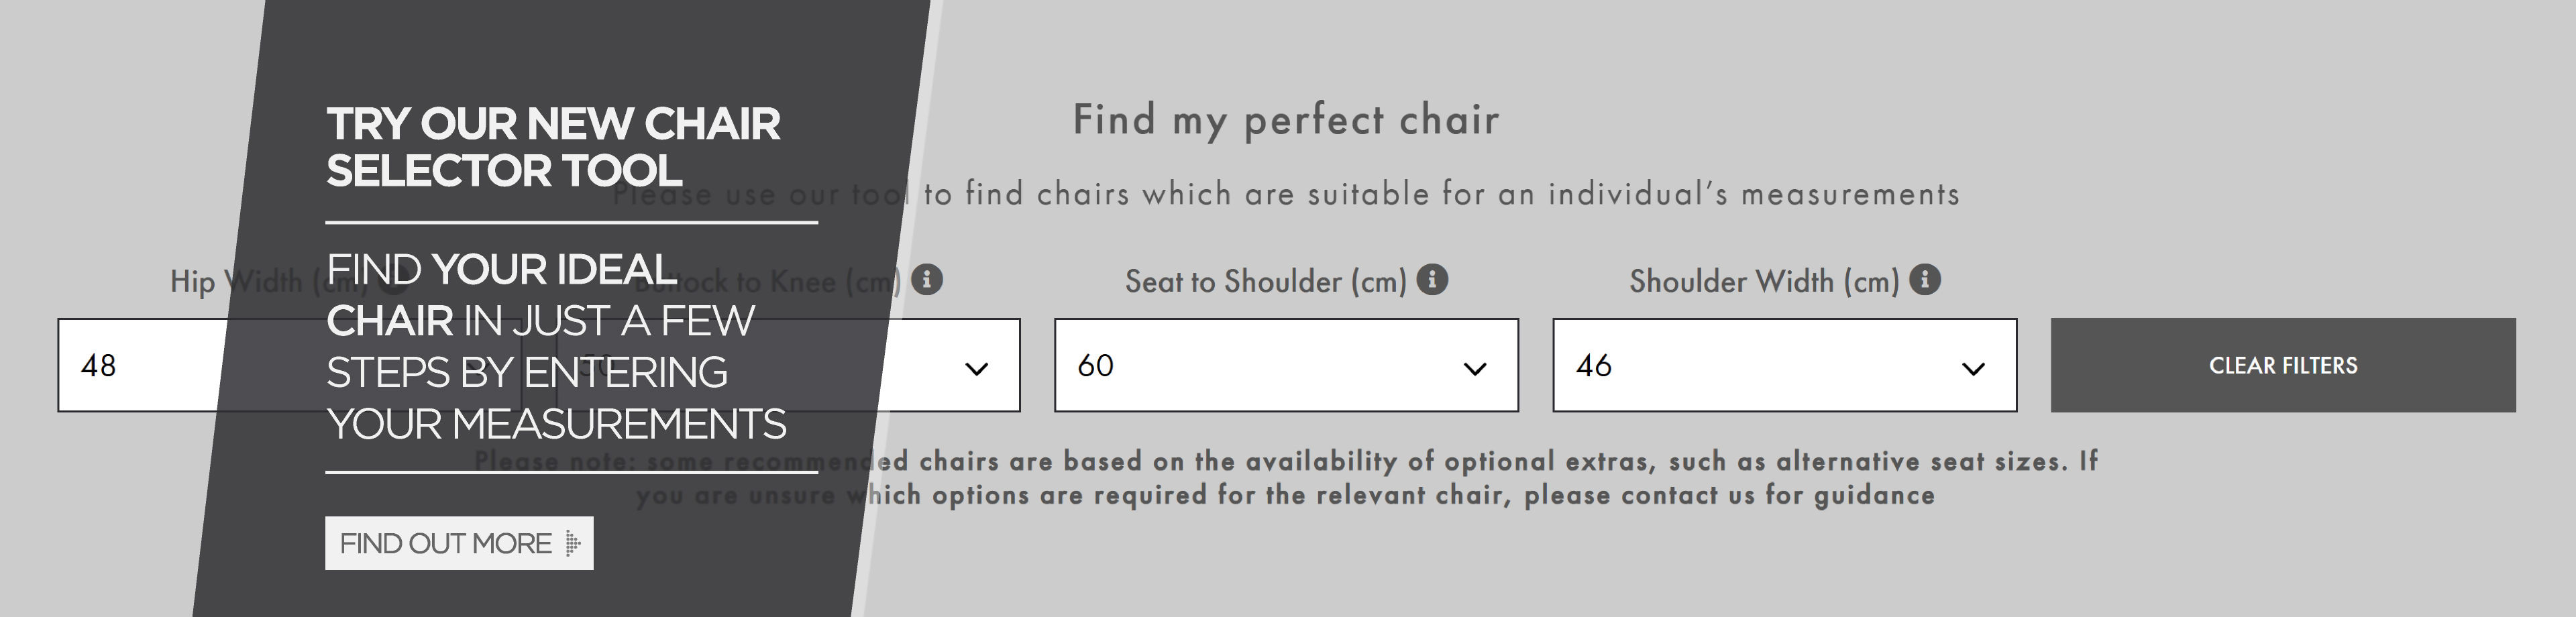Show info for Seat to Shoulder measurement
The height and width of the screenshot is (617, 2576).
1432,280
